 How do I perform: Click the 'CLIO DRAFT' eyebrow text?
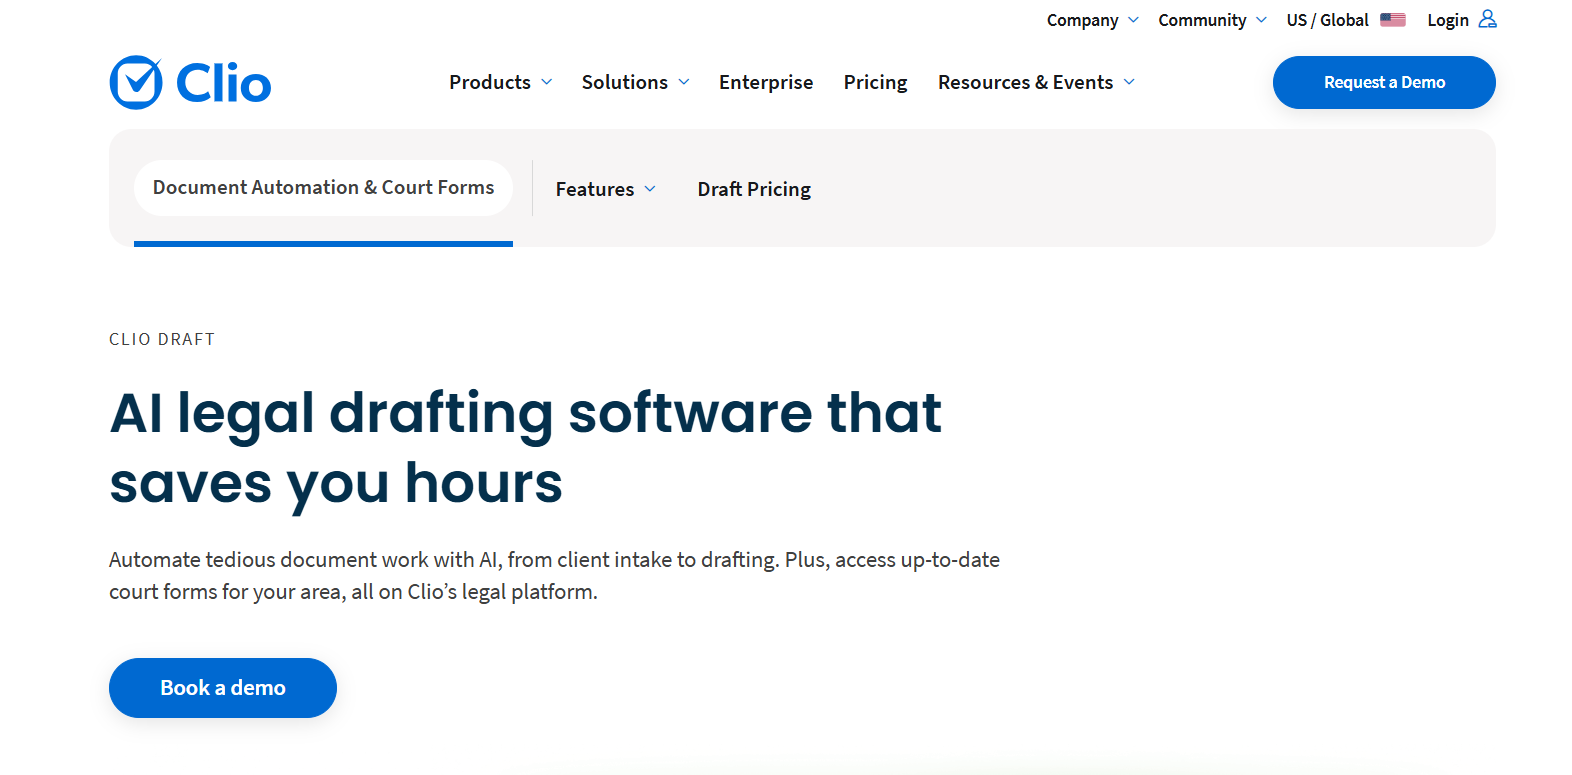point(162,339)
